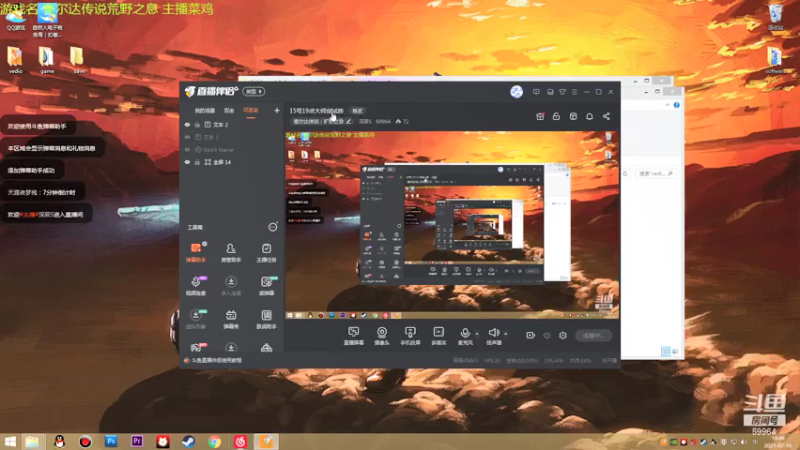
Task: Open the 弹幕秀 danmaku show tool
Action: (231, 319)
